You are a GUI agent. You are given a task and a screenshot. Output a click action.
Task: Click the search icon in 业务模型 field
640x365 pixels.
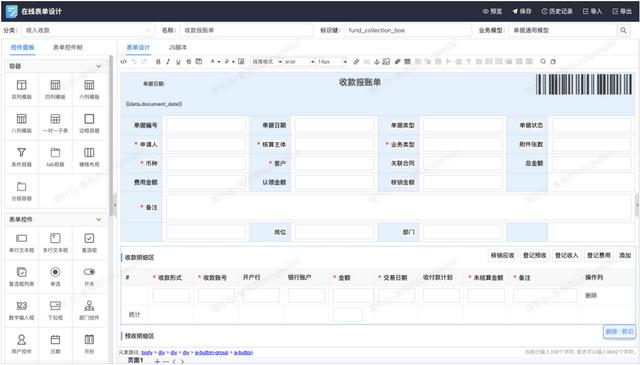[x=623, y=30]
